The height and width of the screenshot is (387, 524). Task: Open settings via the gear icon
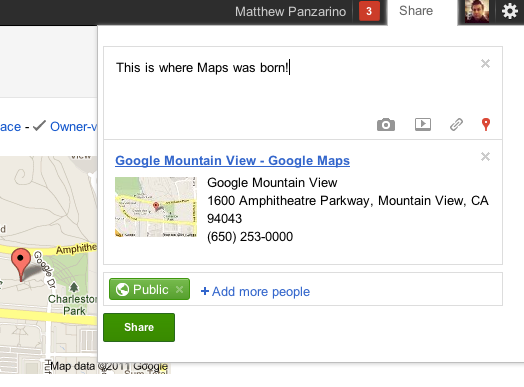pyautogui.click(x=510, y=11)
